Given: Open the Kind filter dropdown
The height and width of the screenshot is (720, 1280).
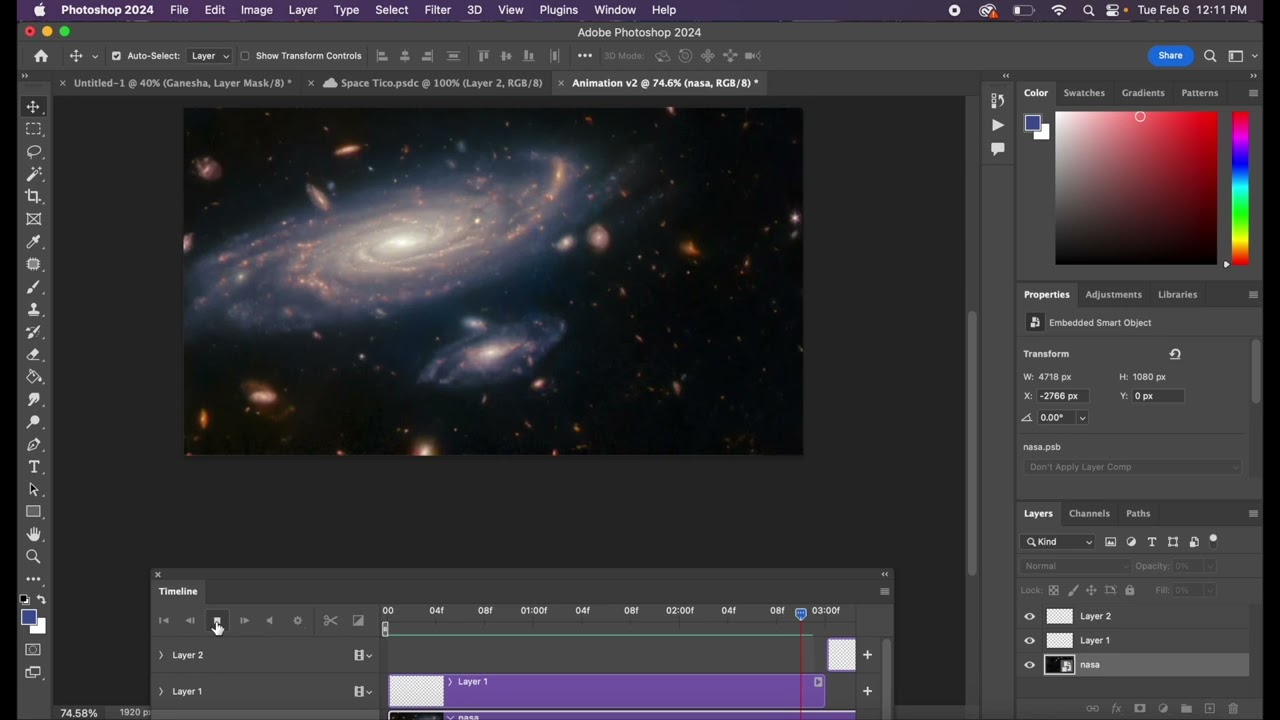Looking at the screenshot, I should click(1059, 542).
